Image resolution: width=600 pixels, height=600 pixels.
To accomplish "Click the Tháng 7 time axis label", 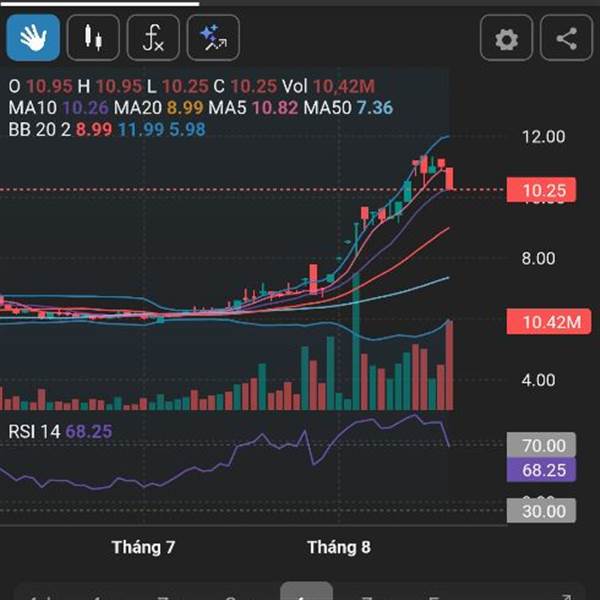I will click(x=143, y=547).
